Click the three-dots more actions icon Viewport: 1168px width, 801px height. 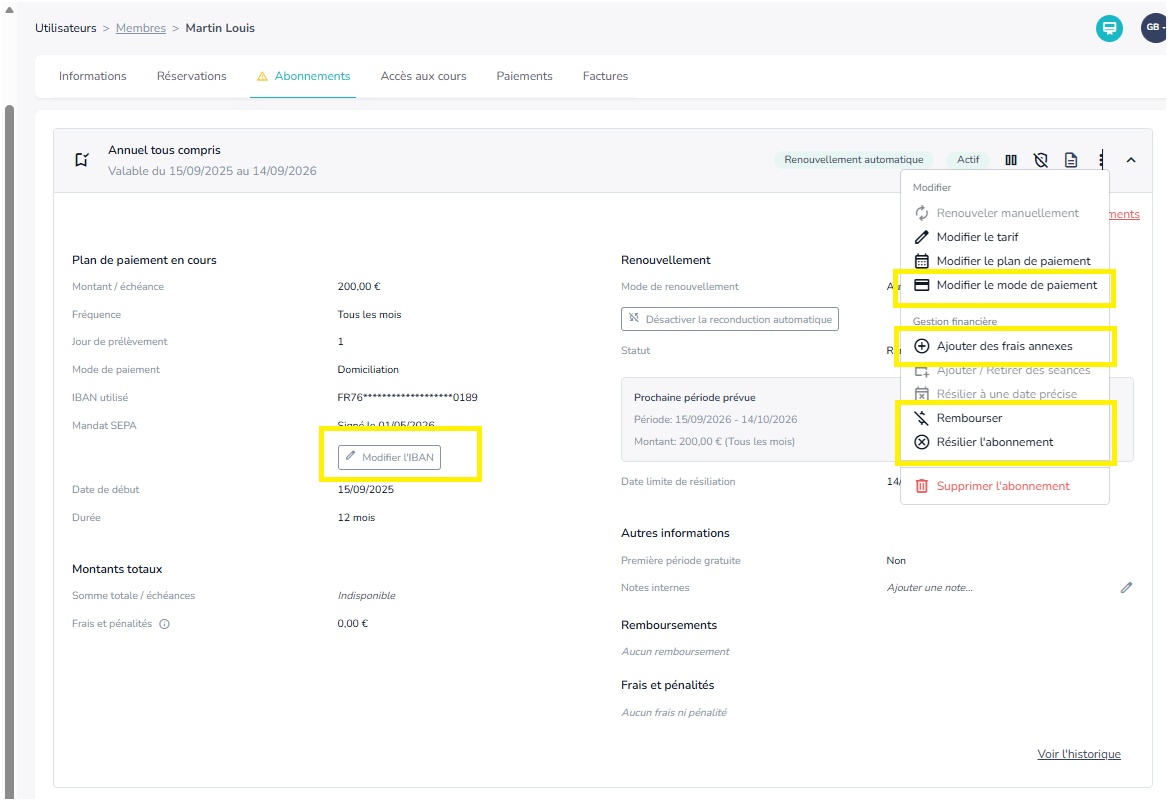click(1101, 159)
